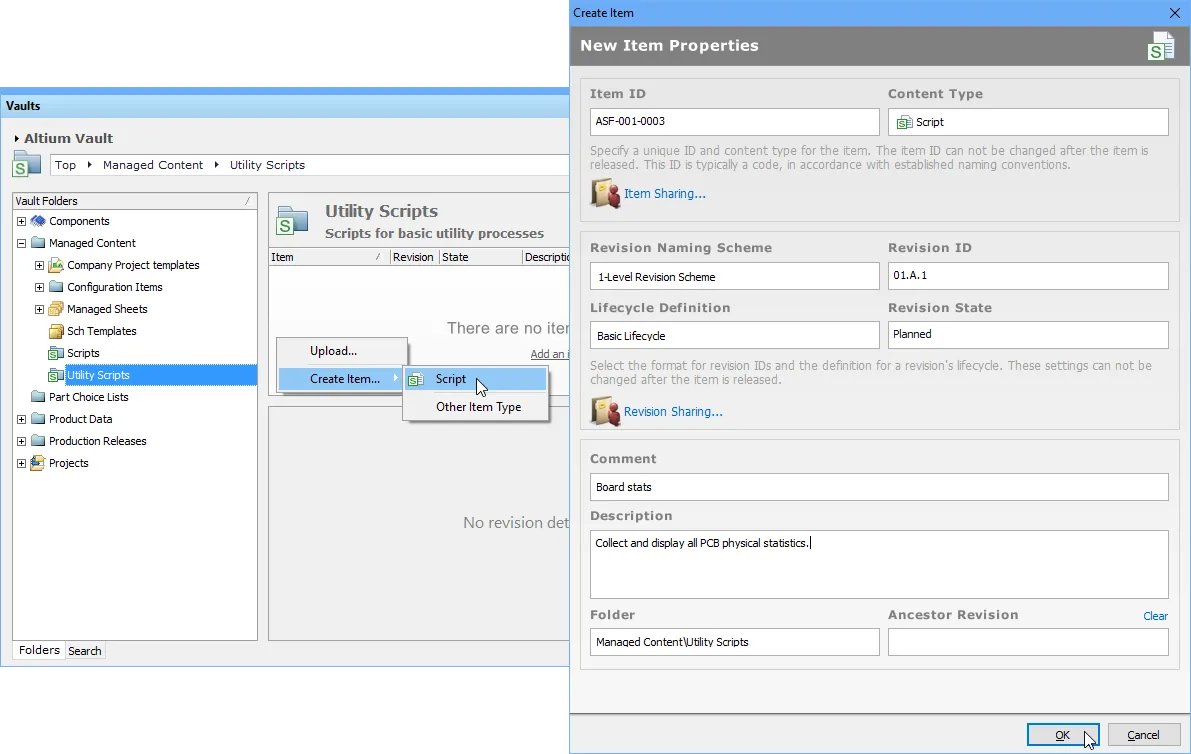Viewport: 1191px width, 754px height.
Task: Click the Script icon inside Content Type field
Action: [x=904, y=122]
